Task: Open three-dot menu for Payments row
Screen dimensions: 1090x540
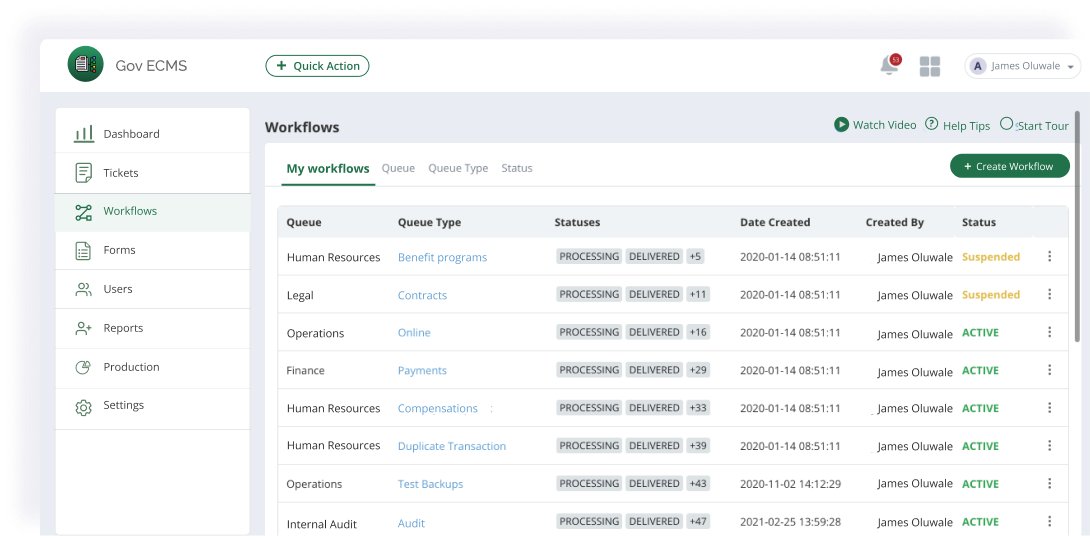Action: point(1049,370)
